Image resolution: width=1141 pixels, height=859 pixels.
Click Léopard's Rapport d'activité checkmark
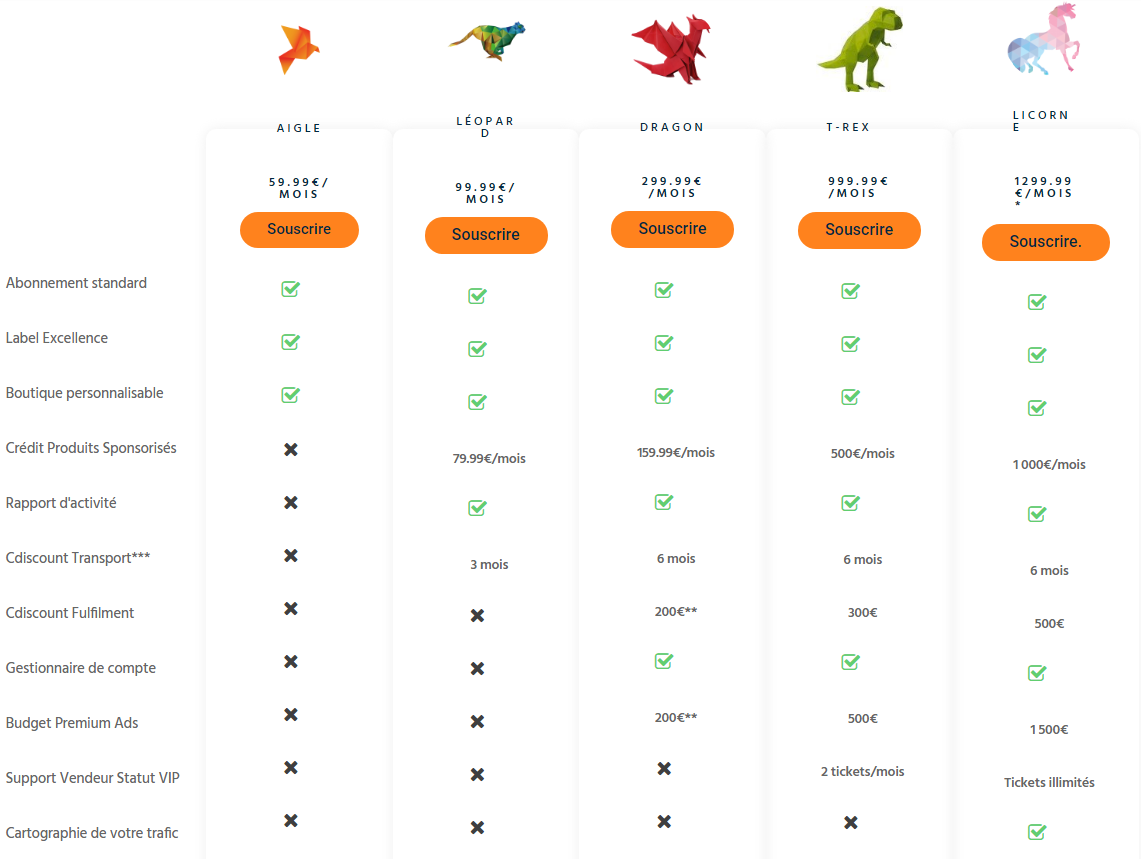coord(477,507)
